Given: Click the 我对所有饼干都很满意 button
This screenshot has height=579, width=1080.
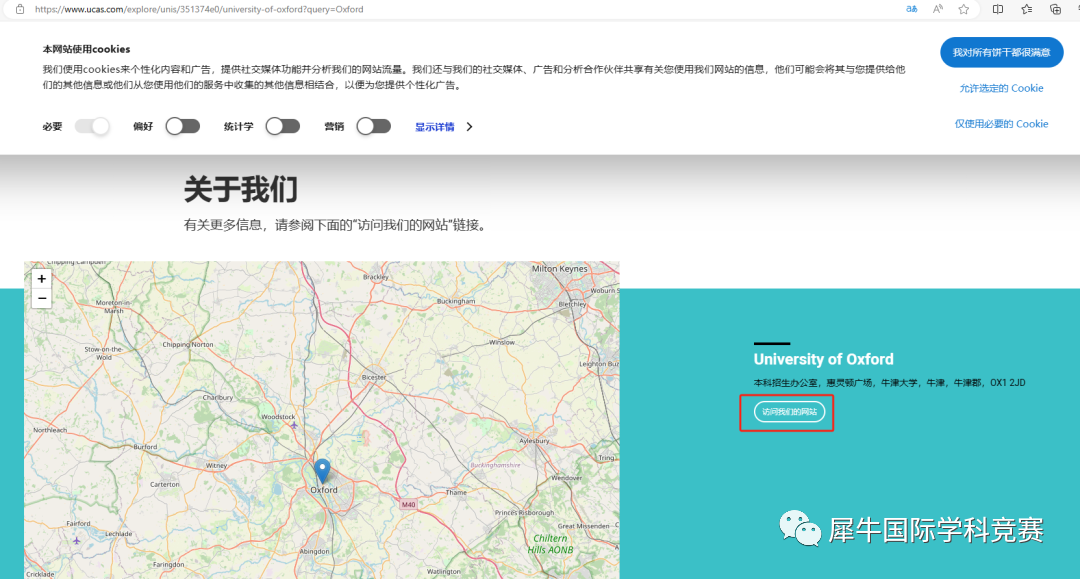Looking at the screenshot, I should tap(1001, 52).
